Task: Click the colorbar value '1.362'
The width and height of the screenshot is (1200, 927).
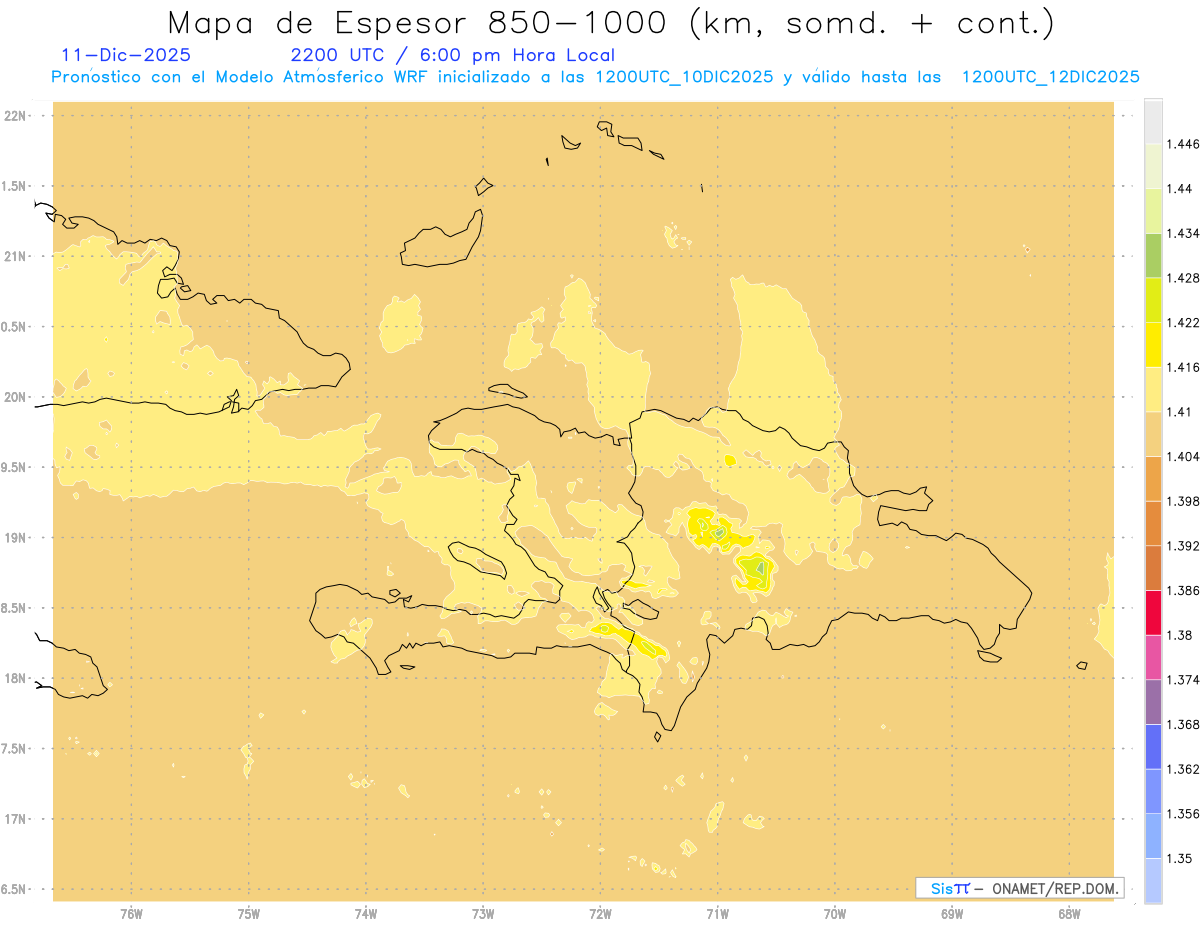Action: click(x=1182, y=769)
